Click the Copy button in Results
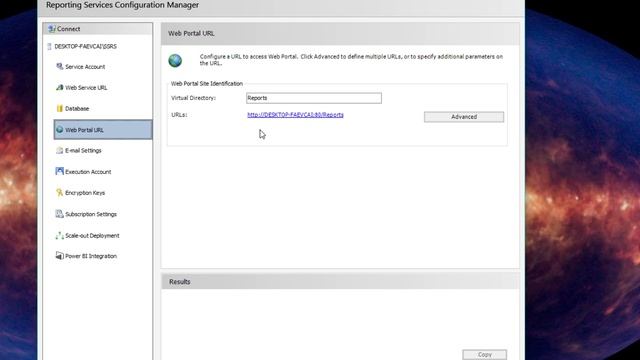Viewport: 640px width, 360px height. tap(484, 354)
